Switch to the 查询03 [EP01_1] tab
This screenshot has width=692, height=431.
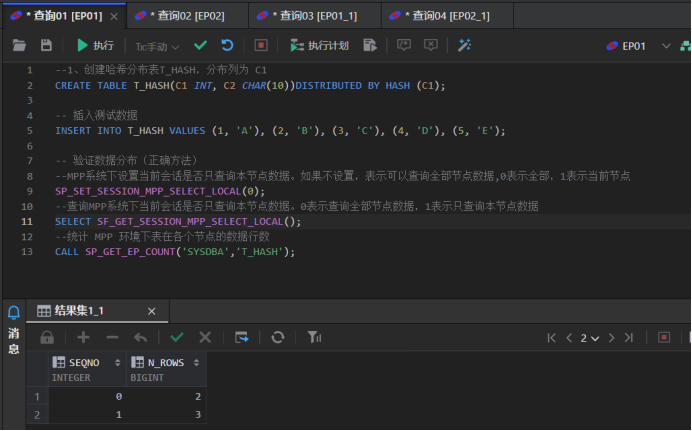pos(314,16)
